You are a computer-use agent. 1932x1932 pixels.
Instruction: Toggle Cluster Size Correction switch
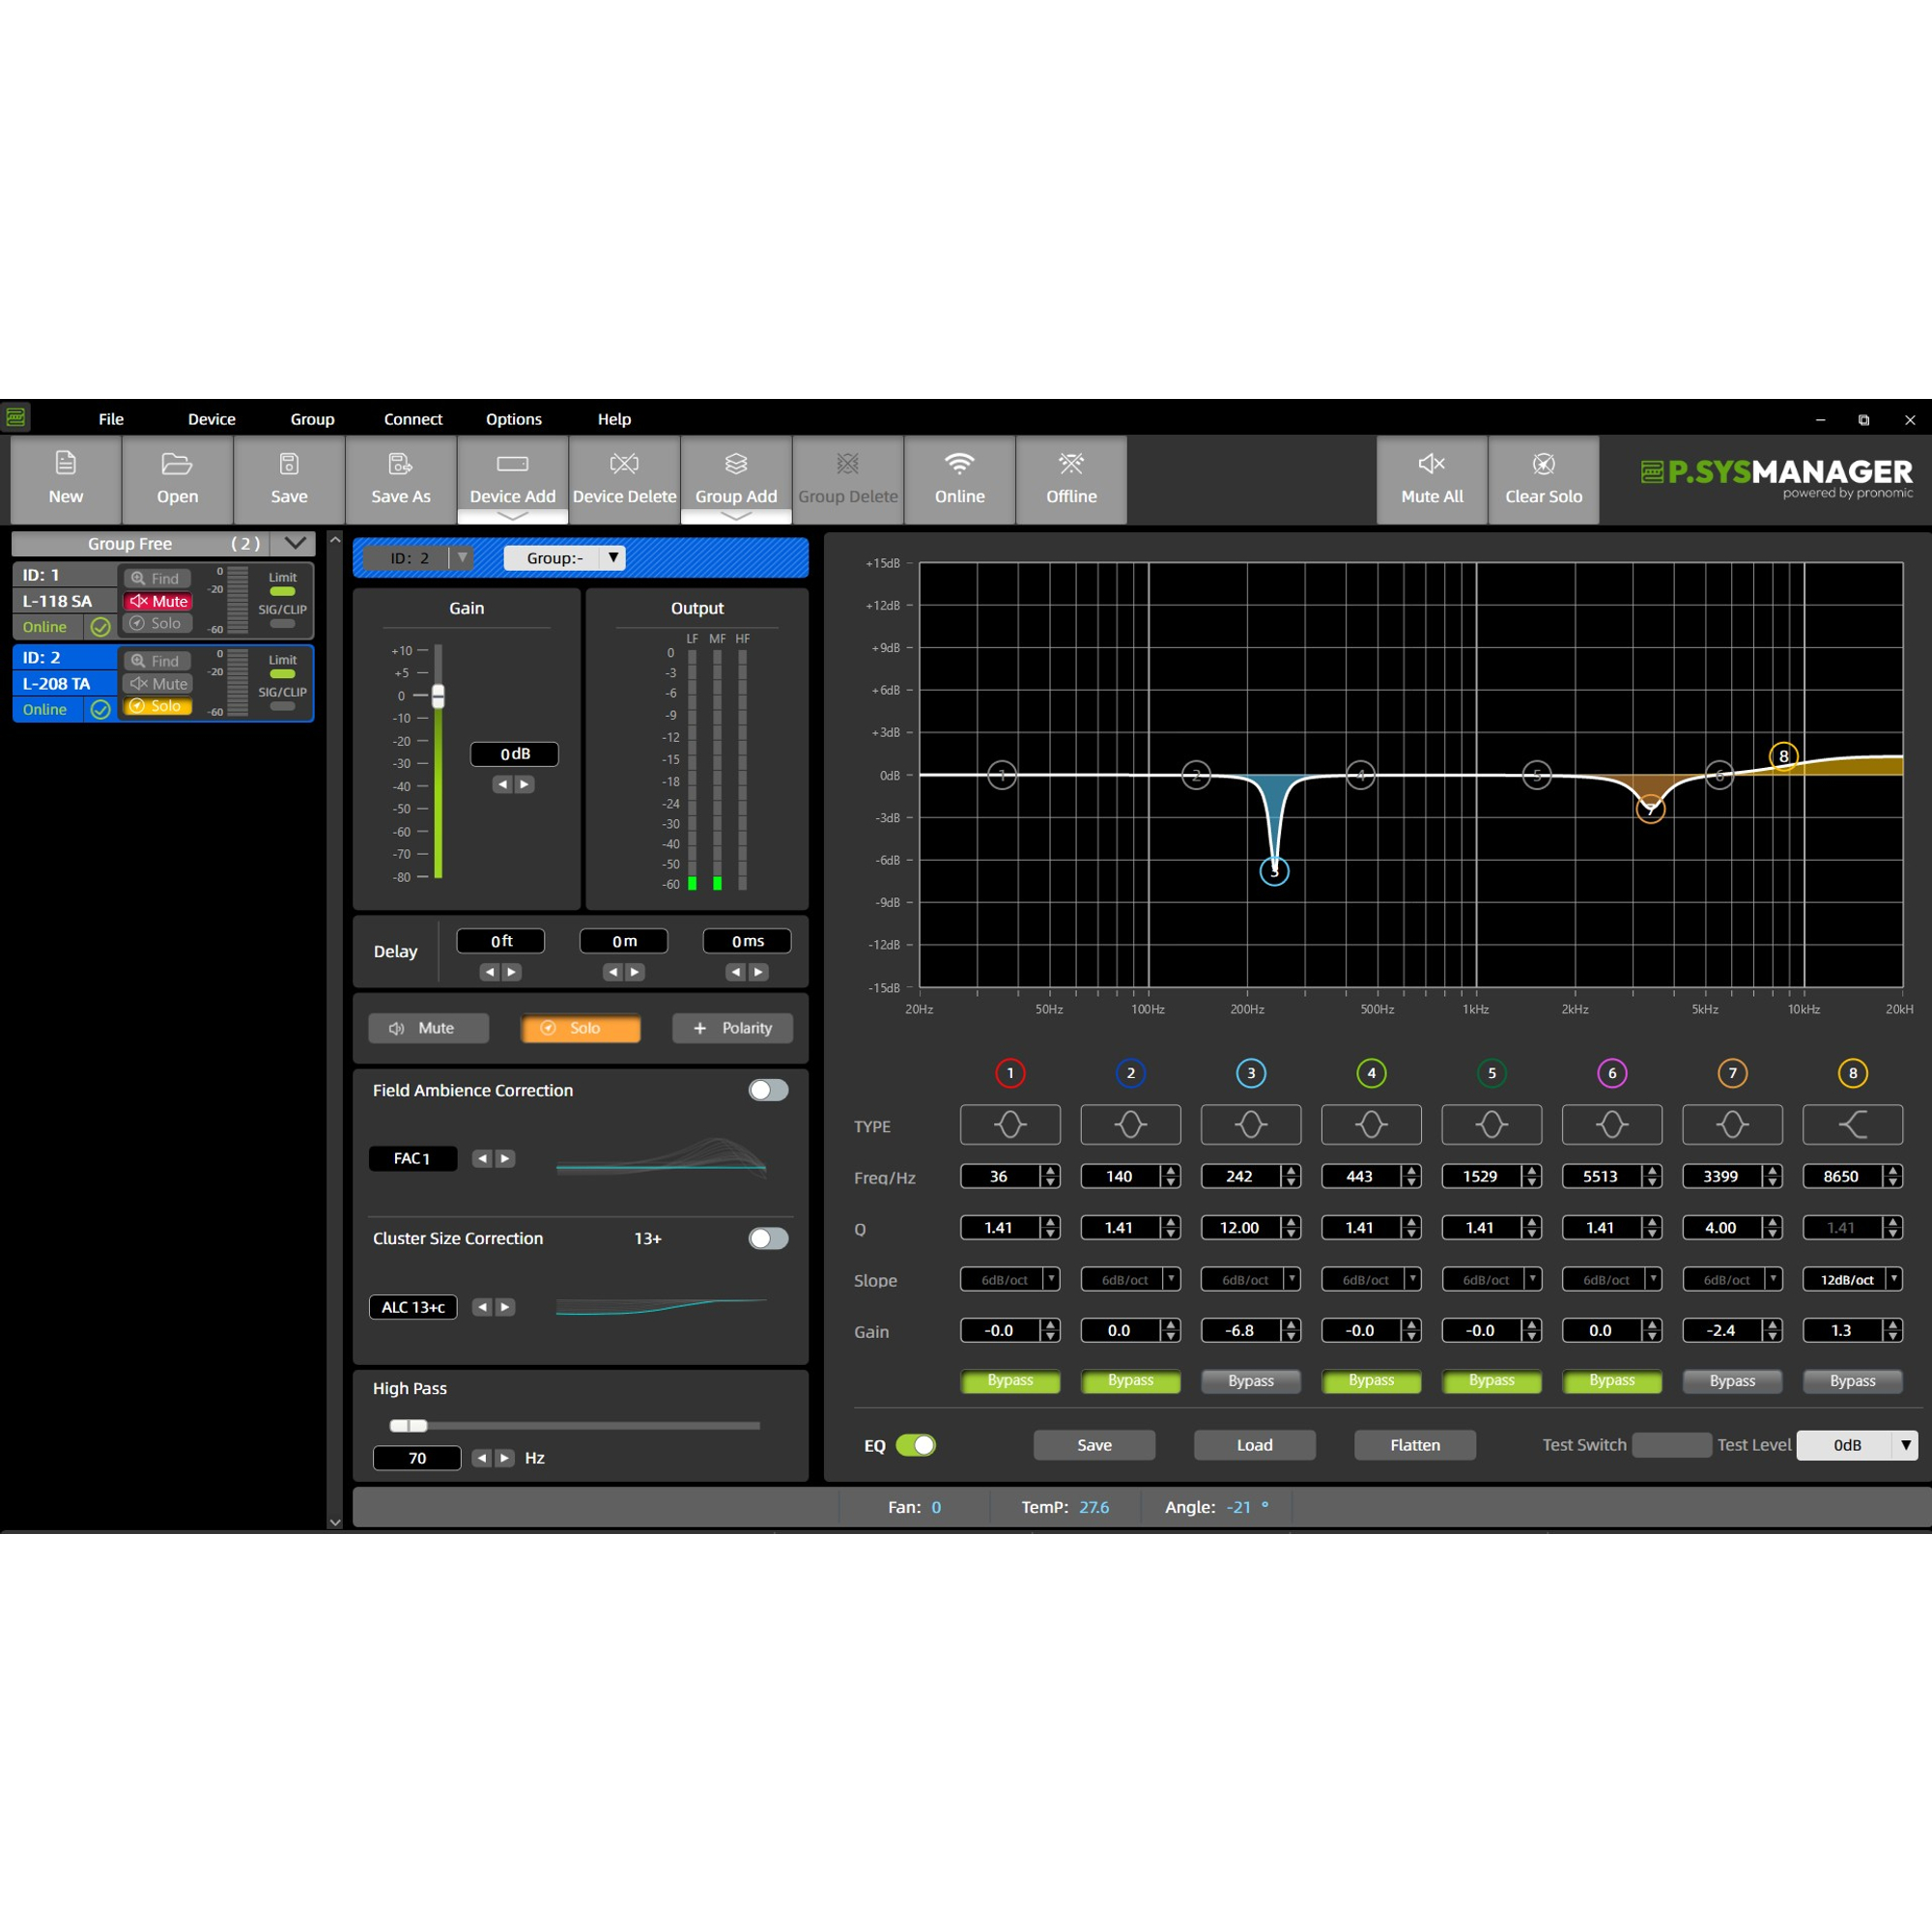point(768,1238)
